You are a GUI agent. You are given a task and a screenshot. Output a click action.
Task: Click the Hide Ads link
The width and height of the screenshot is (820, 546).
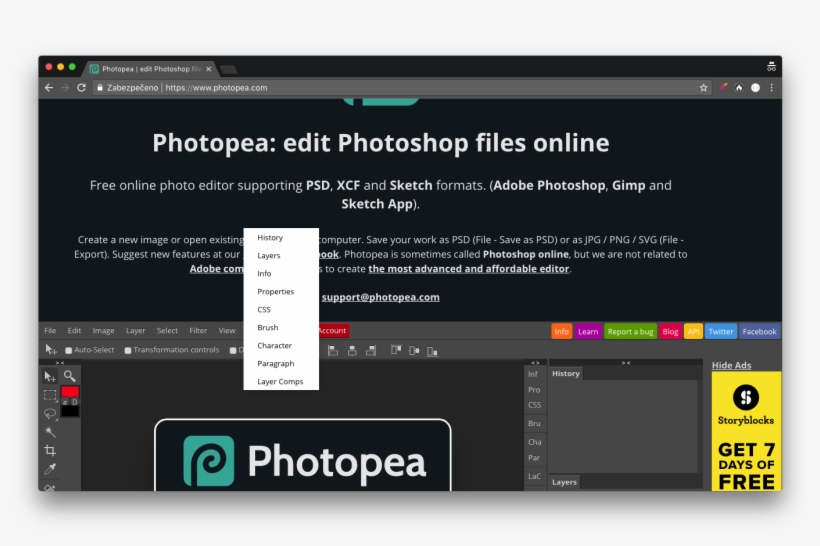pyautogui.click(x=731, y=365)
